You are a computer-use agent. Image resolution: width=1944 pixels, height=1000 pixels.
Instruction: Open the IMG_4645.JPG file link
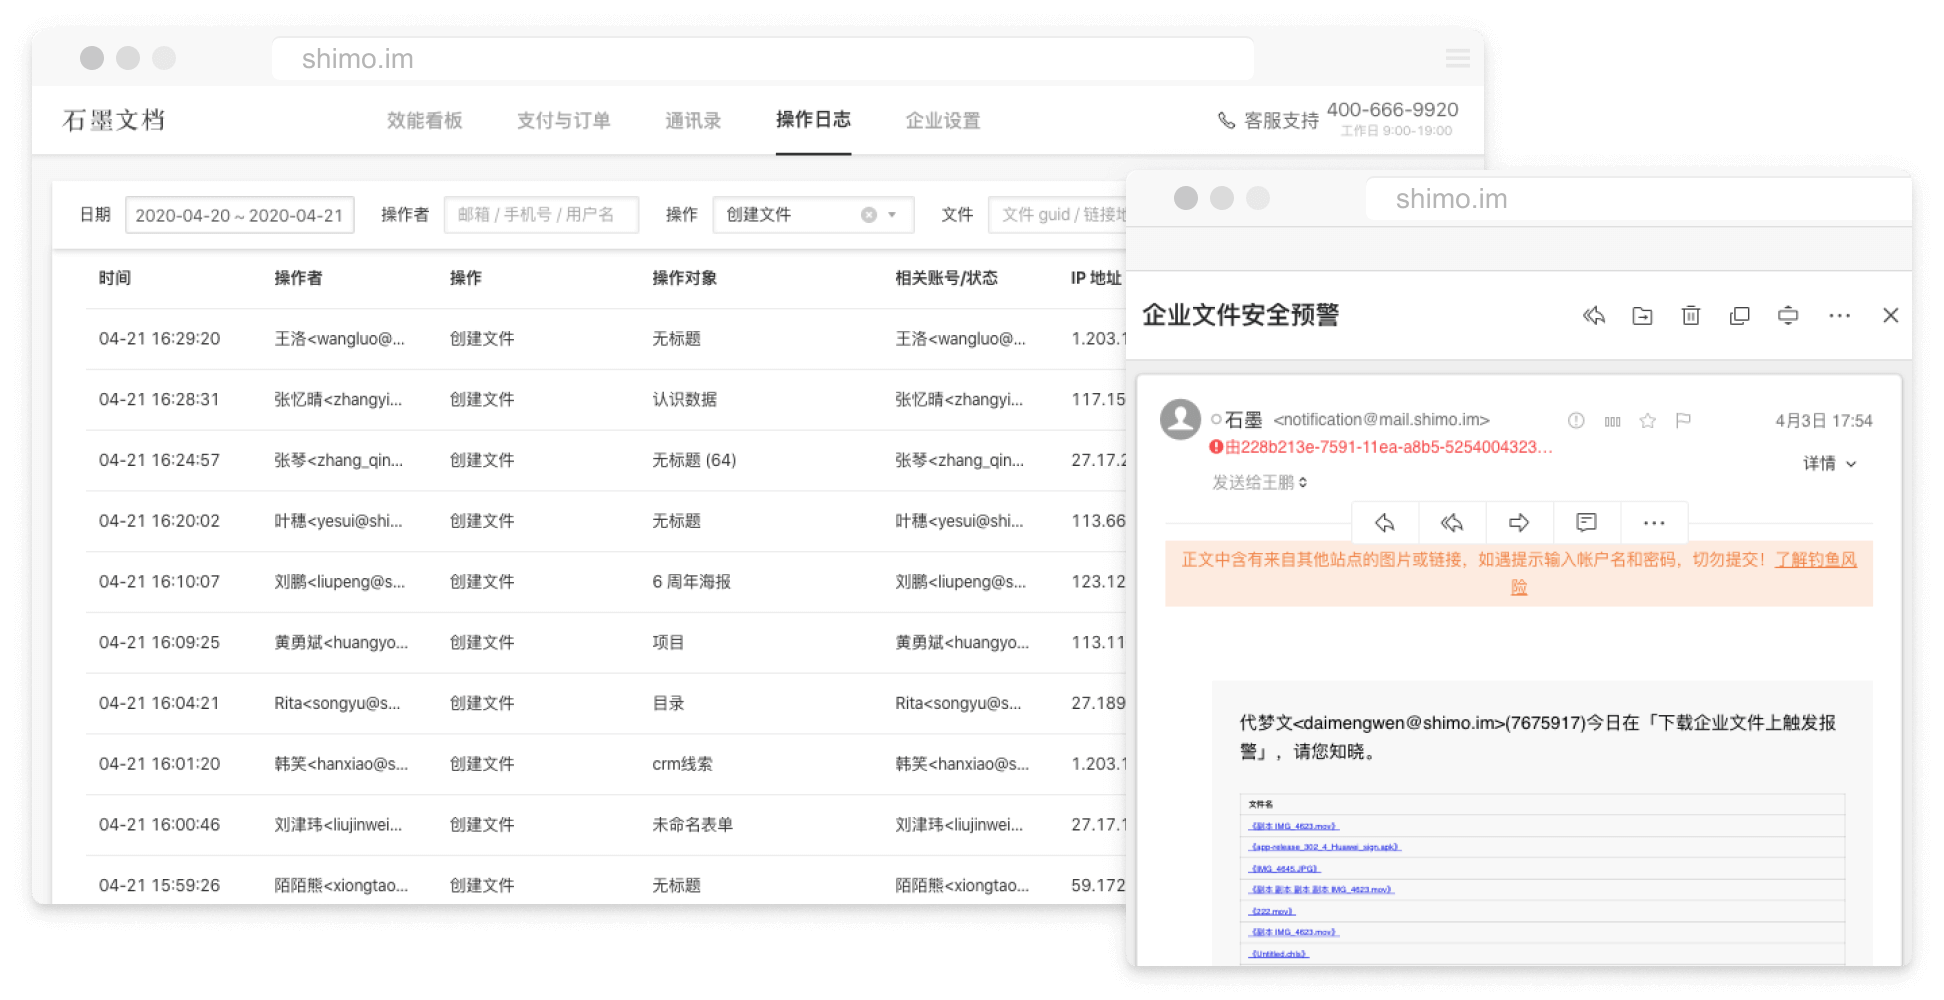(x=1285, y=869)
